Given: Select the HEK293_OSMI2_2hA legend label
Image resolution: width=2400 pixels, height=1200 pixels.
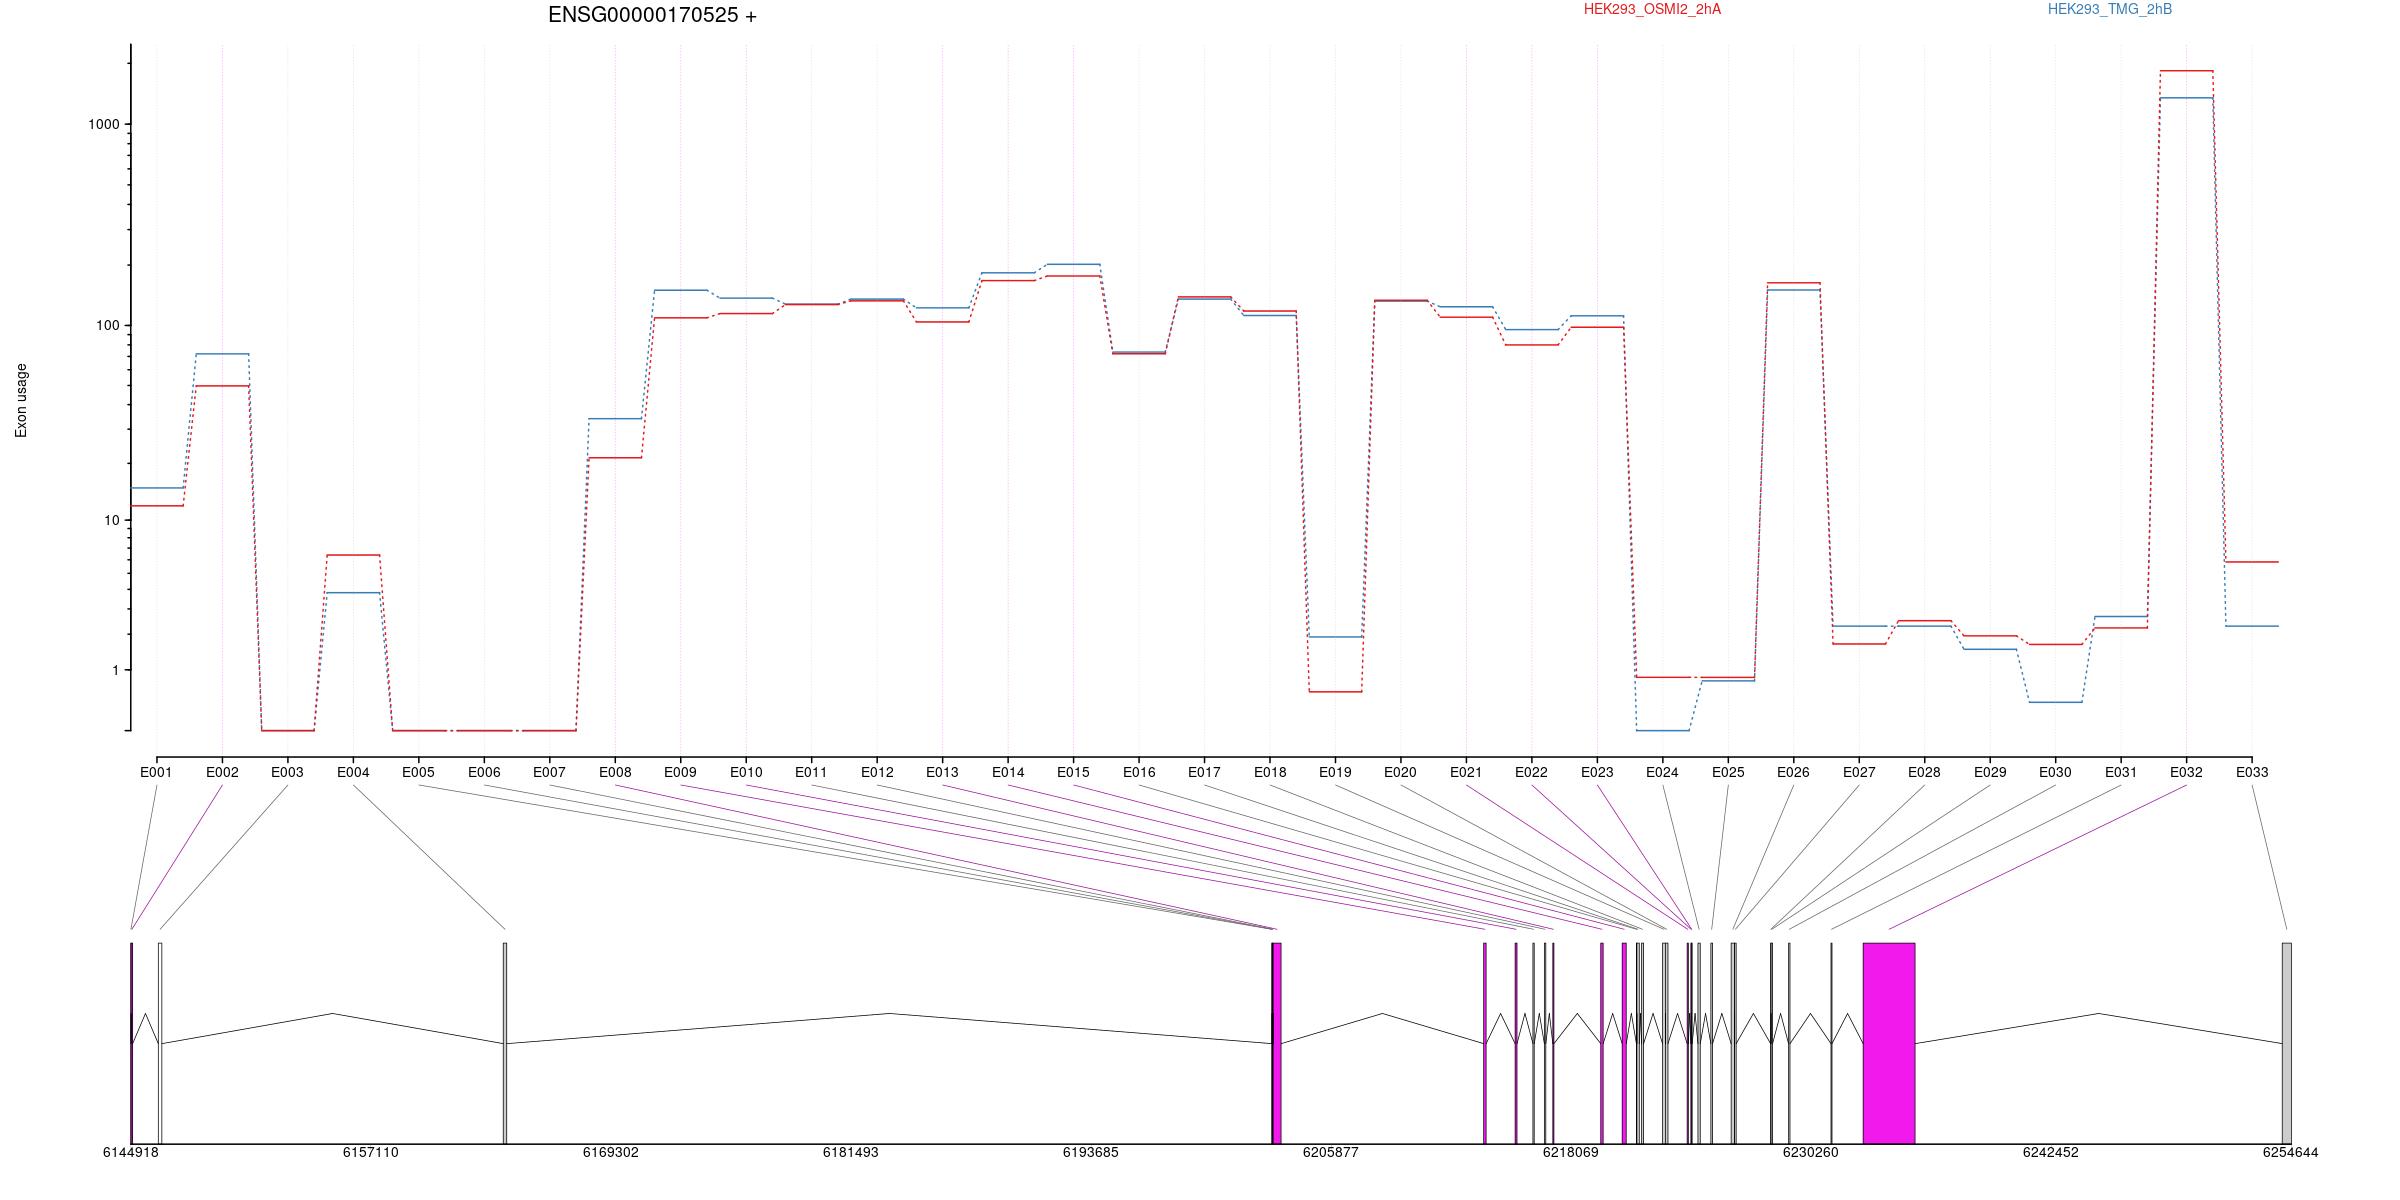Looking at the screenshot, I should click(x=1652, y=9).
